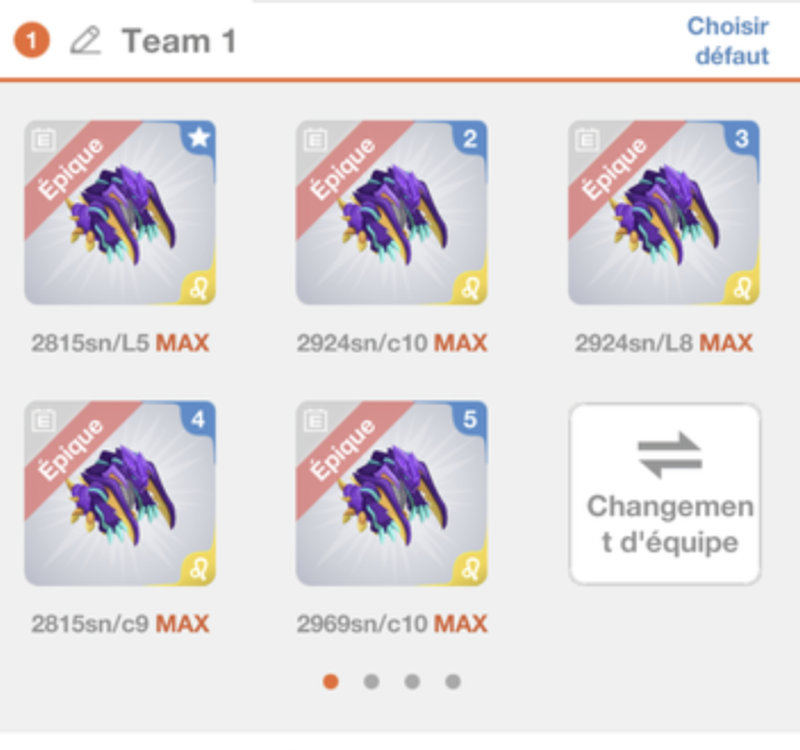Click the pencil icon to rename Team 1
This screenshot has height=750, width=800.
pos(85,41)
